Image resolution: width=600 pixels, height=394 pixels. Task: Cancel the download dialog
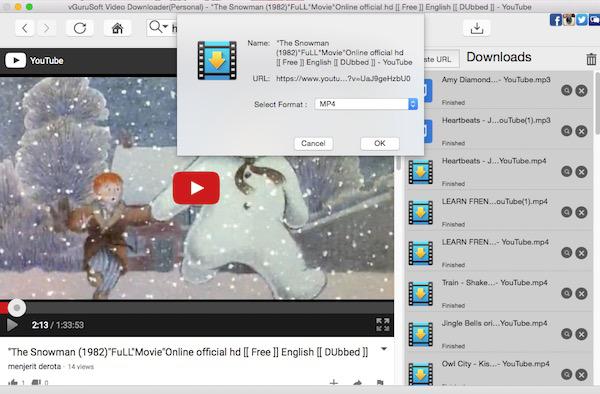313,143
